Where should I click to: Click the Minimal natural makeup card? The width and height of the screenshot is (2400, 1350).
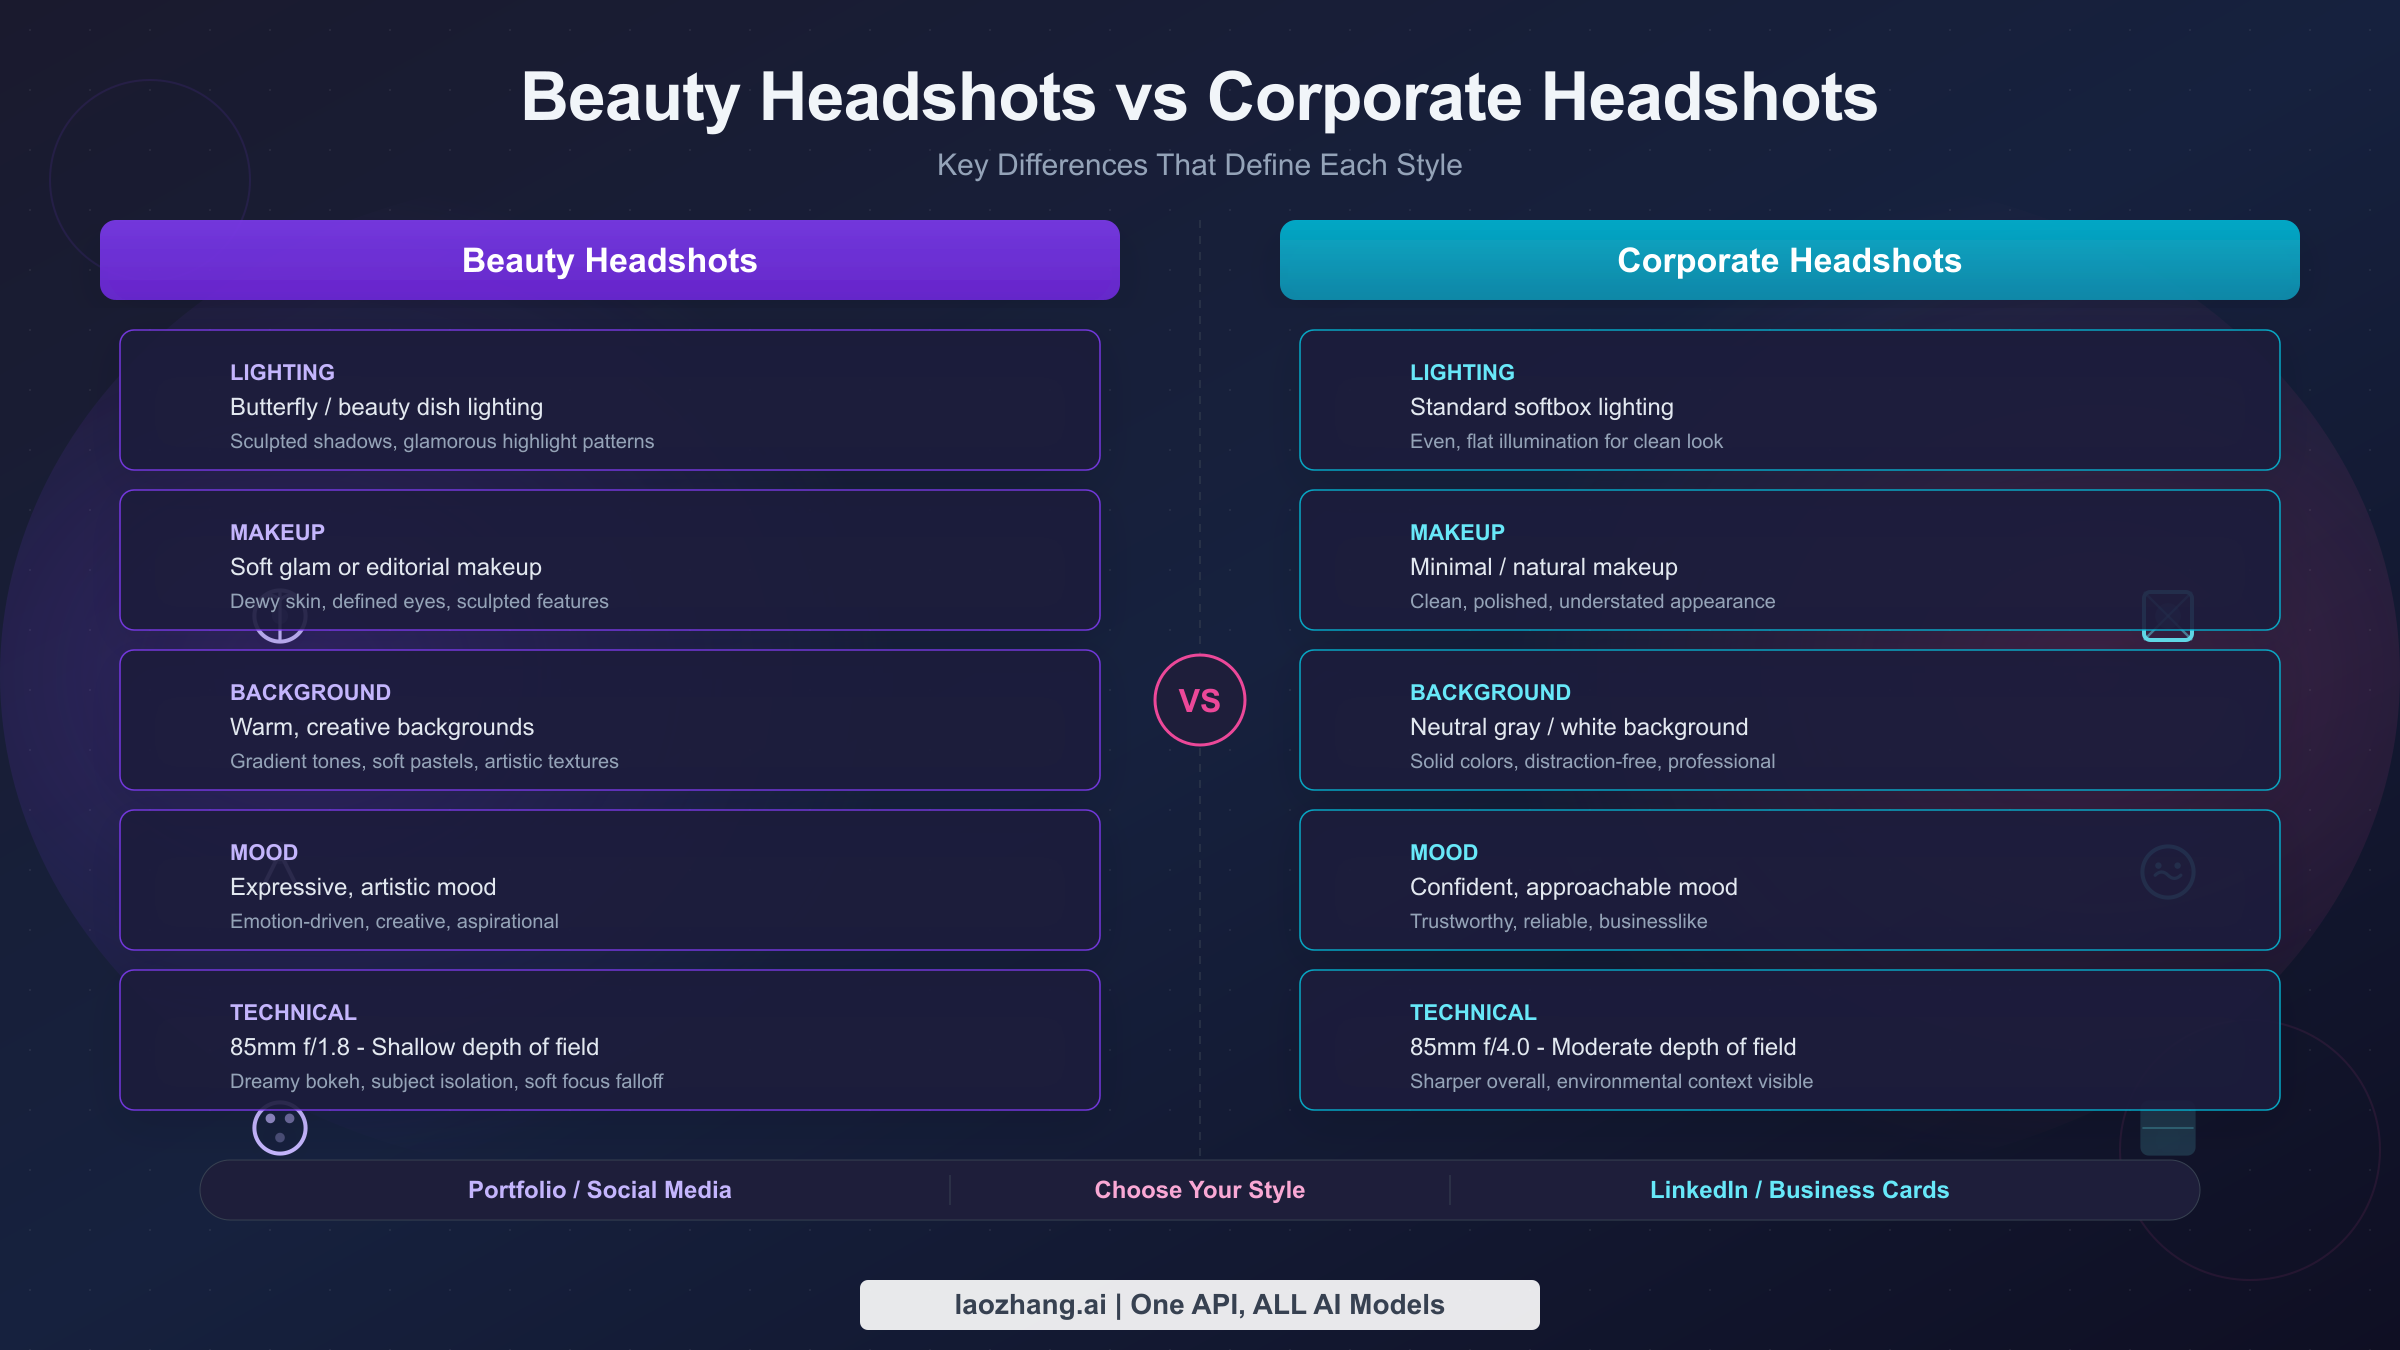pos(1789,560)
